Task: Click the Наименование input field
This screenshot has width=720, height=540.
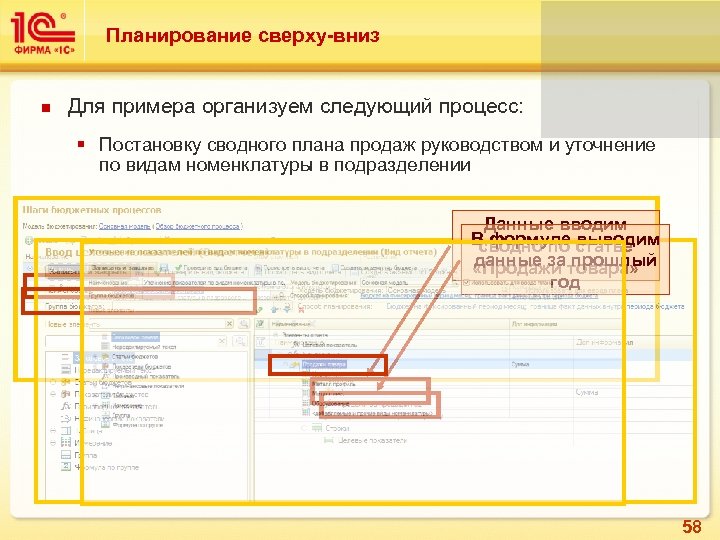Action: [x=214, y=283]
